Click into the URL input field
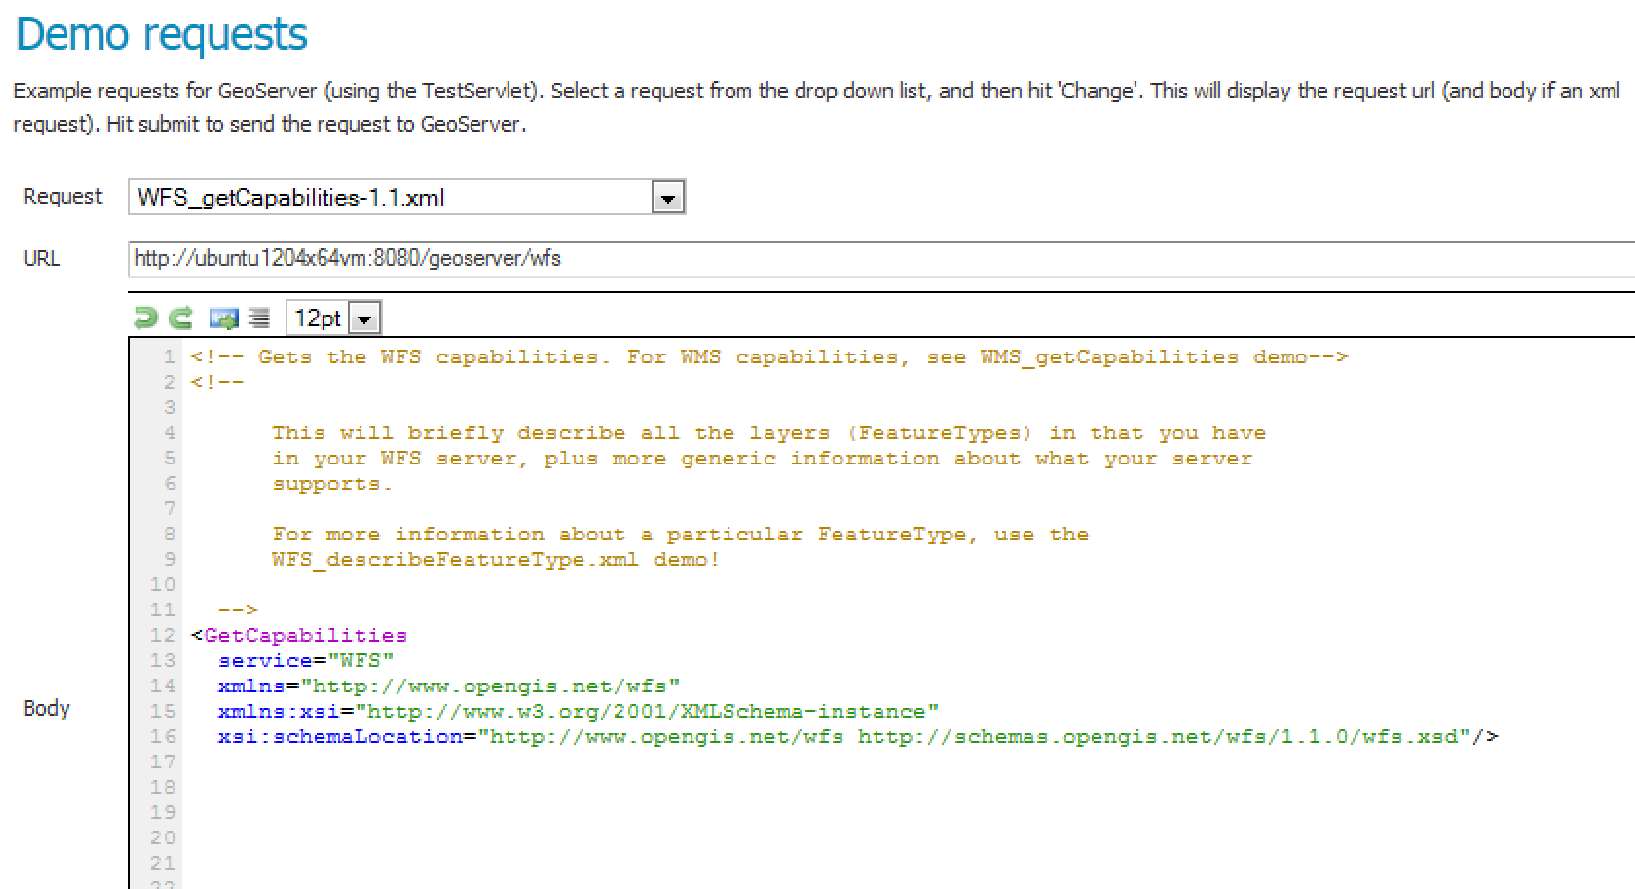 pyautogui.click(x=881, y=259)
